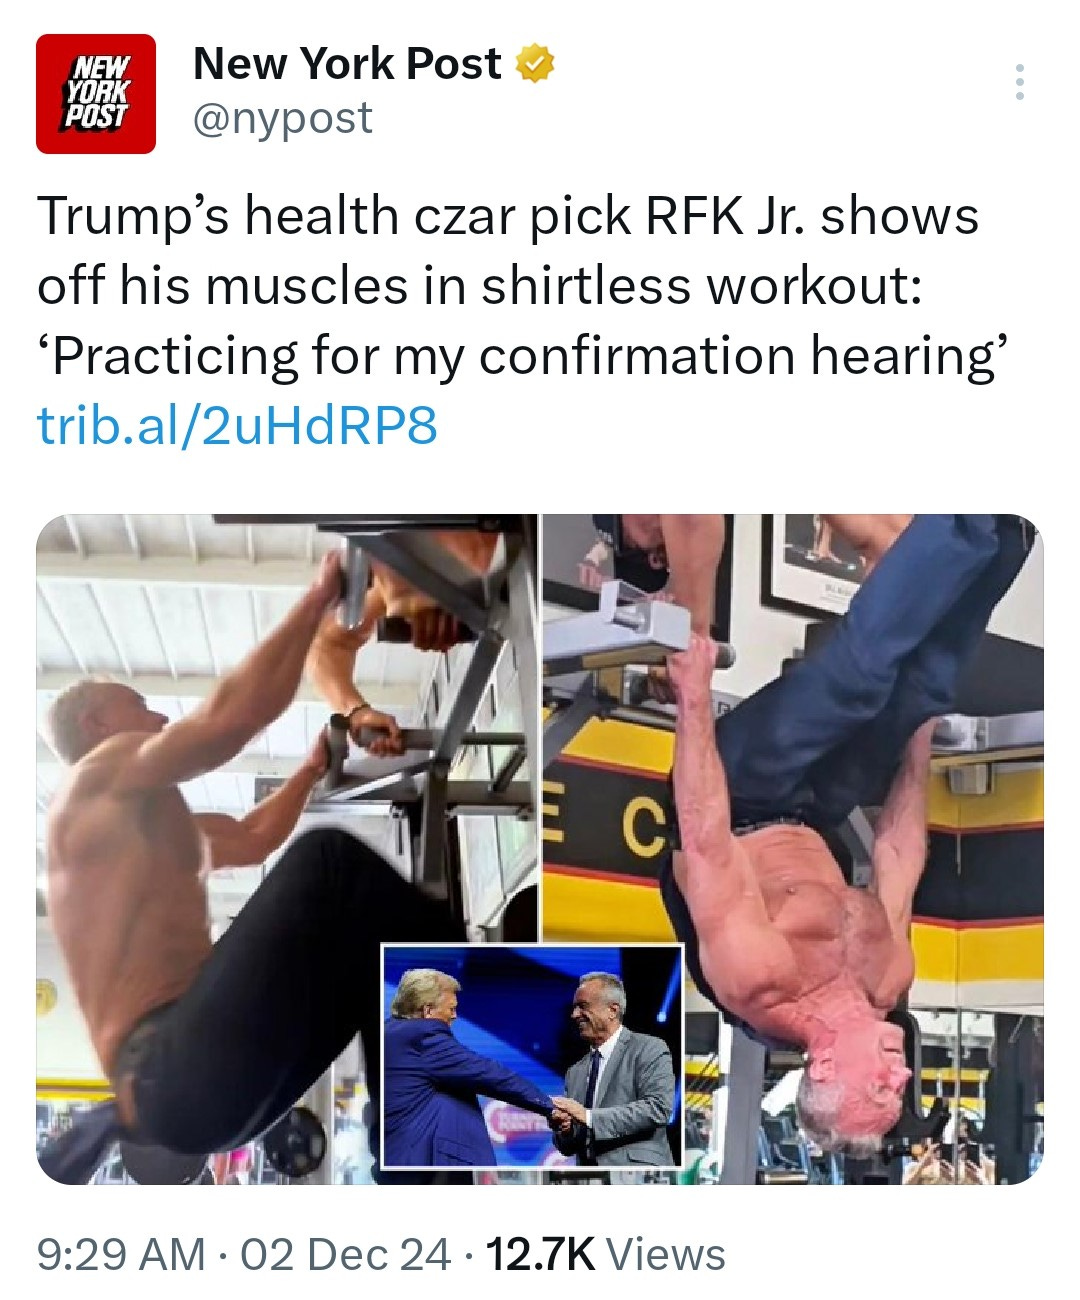Screen dimensions: 1080x1300
Task: Open the @nypost handle link
Action: [x=282, y=118]
